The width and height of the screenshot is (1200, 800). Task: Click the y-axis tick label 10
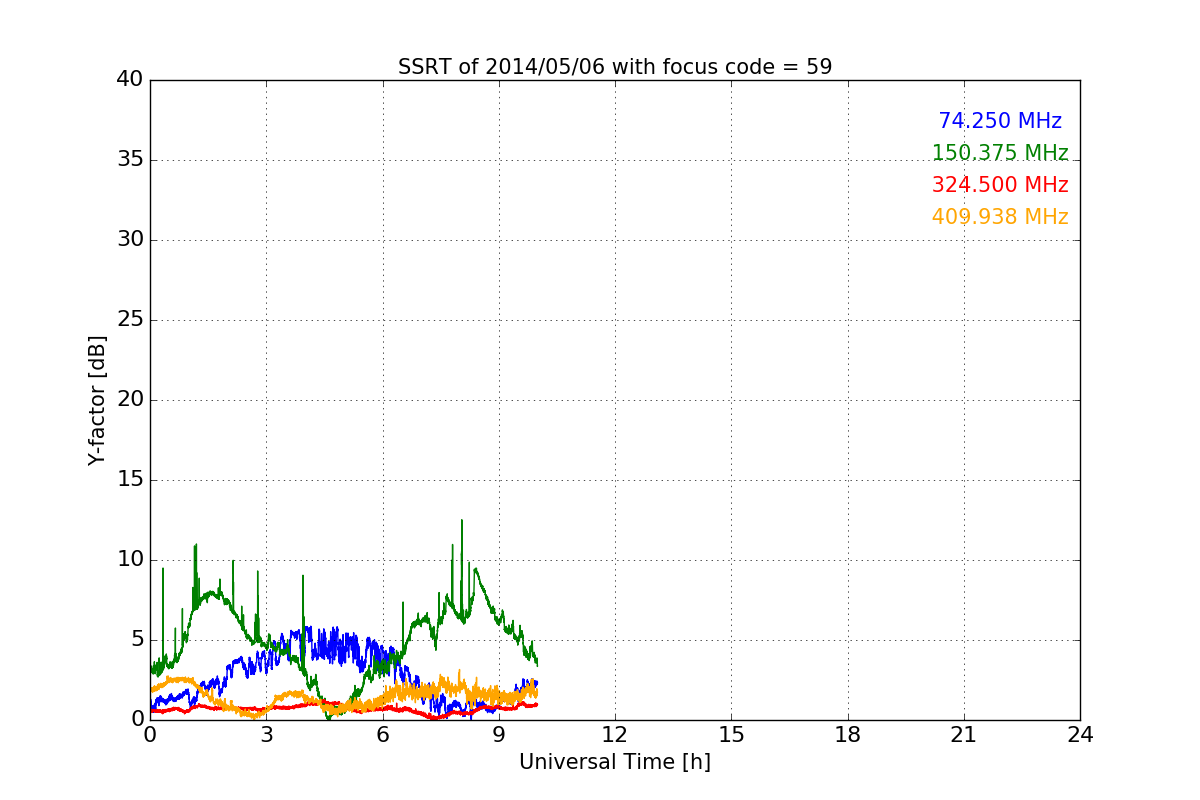(130, 560)
